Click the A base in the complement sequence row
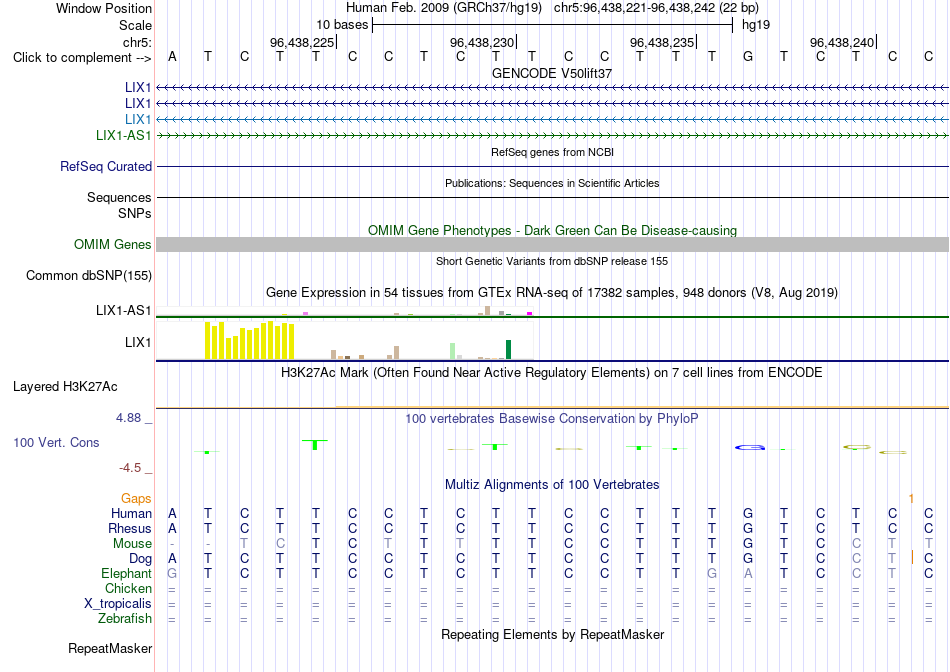 (172, 56)
